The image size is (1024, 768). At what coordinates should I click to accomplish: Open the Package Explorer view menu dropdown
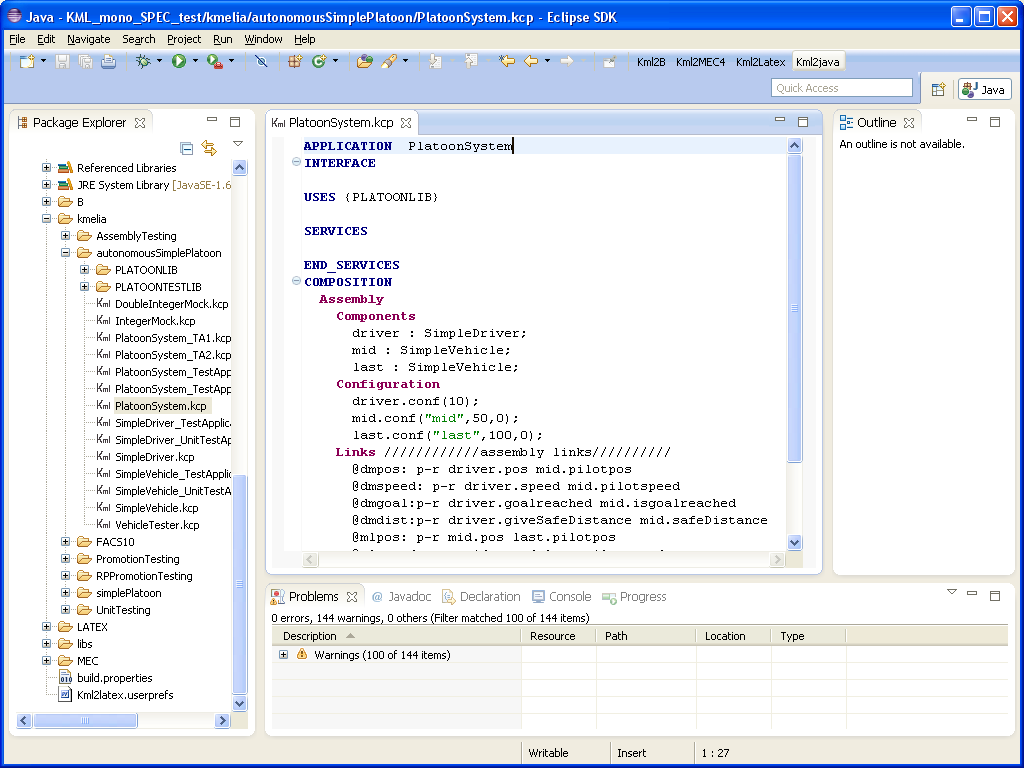point(238,144)
